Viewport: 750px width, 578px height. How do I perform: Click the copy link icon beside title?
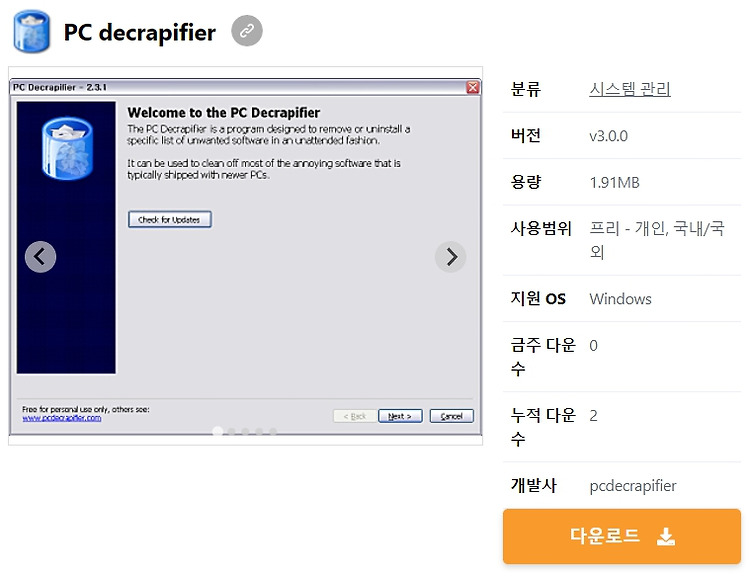tap(247, 31)
